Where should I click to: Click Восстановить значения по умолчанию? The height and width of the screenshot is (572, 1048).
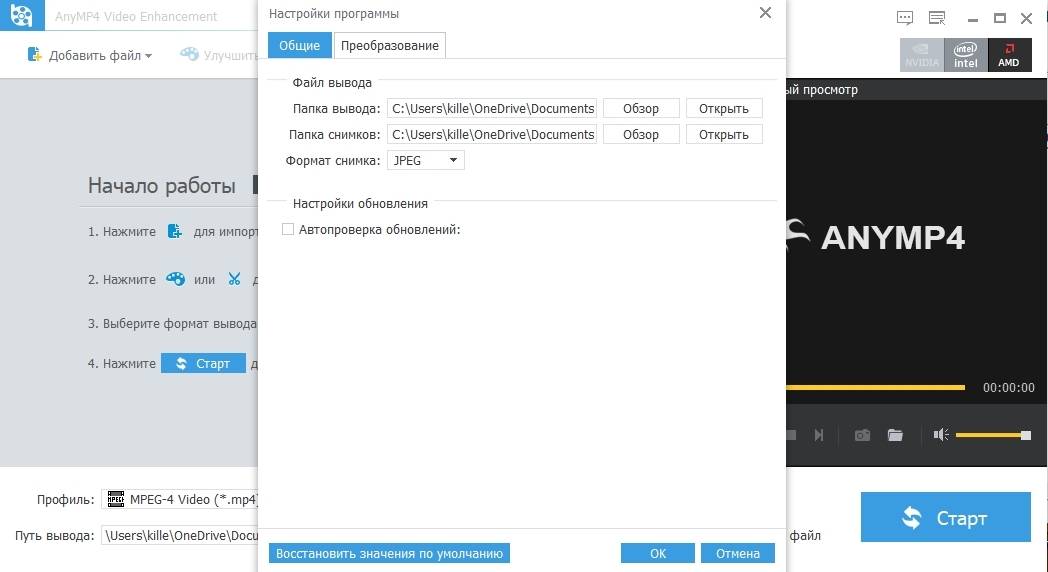(389, 553)
